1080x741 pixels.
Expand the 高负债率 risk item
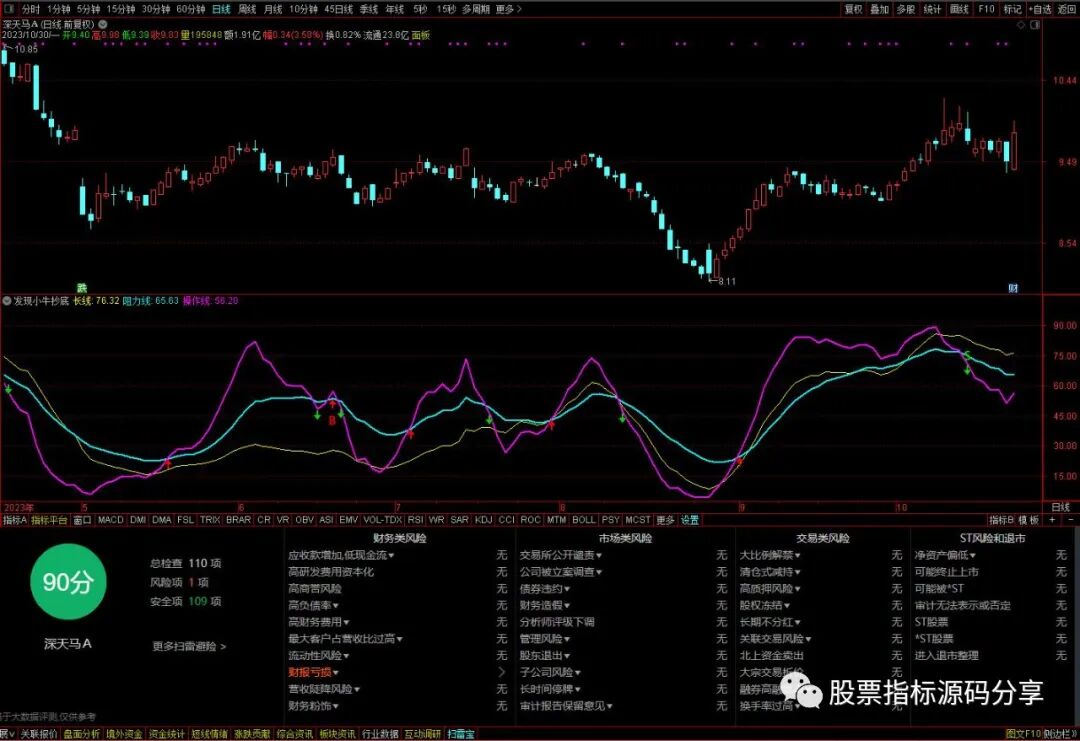(313, 605)
